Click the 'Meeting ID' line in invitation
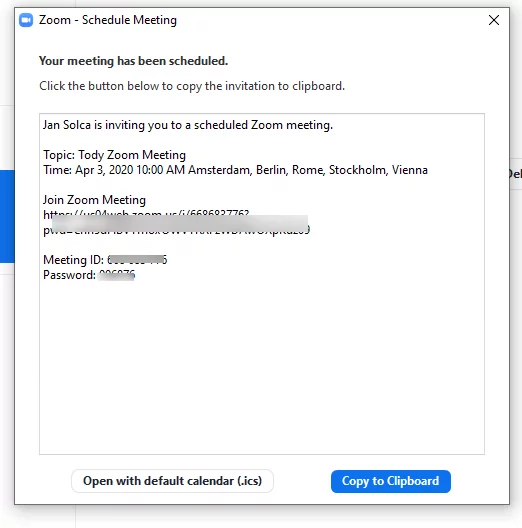522x528 pixels. 105,260
